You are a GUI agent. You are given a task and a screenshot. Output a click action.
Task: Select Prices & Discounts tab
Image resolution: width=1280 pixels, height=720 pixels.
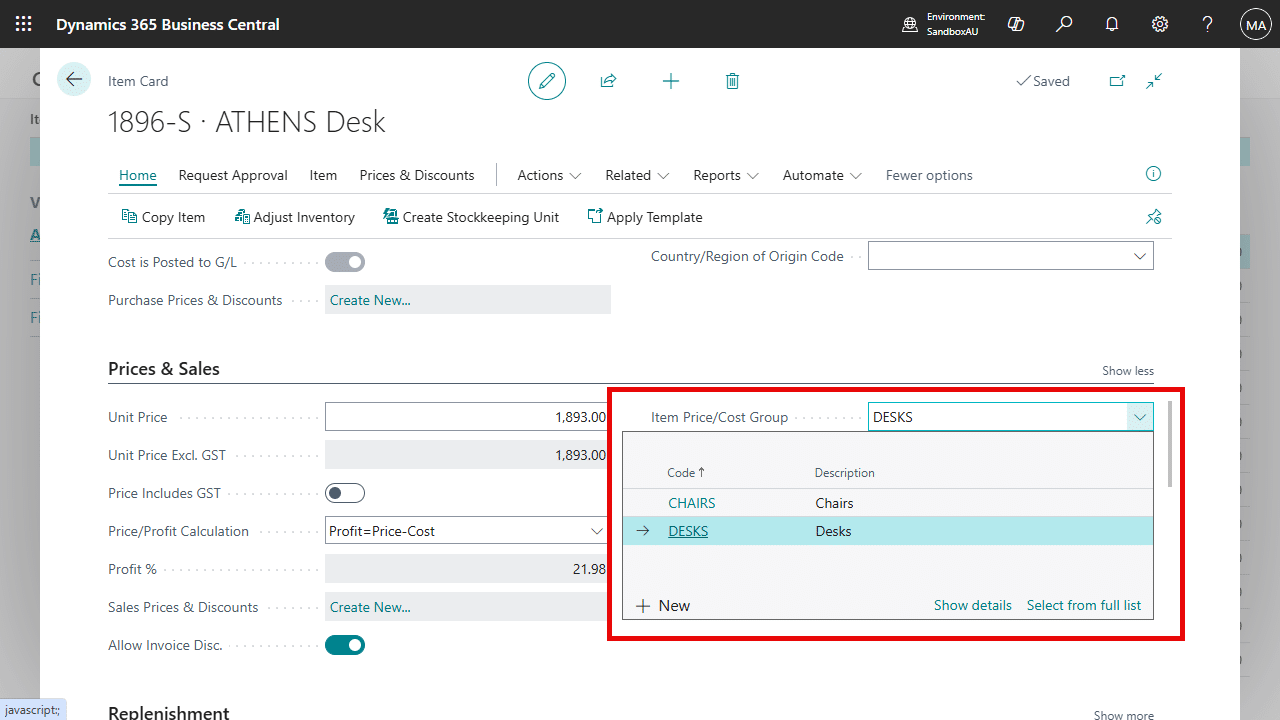pos(417,175)
